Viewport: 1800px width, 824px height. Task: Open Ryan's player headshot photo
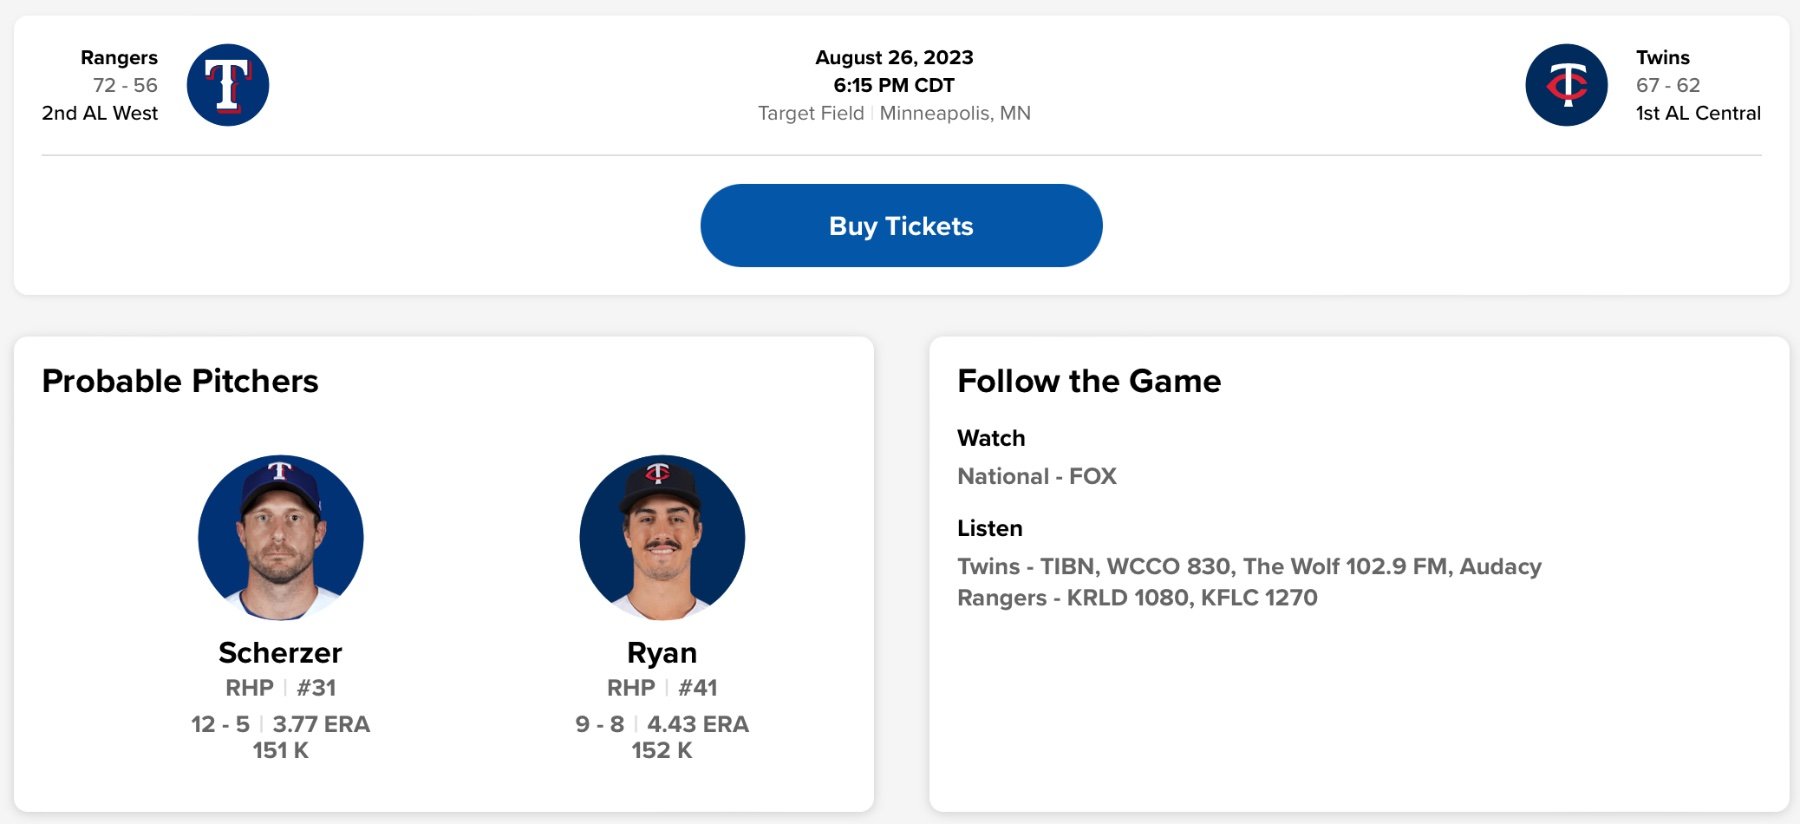tap(662, 538)
